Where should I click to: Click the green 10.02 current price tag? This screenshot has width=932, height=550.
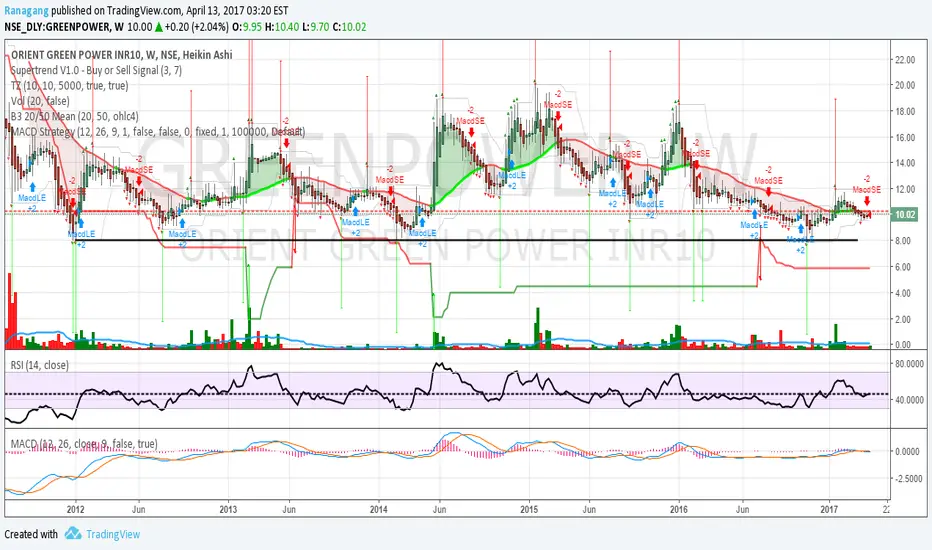904,215
